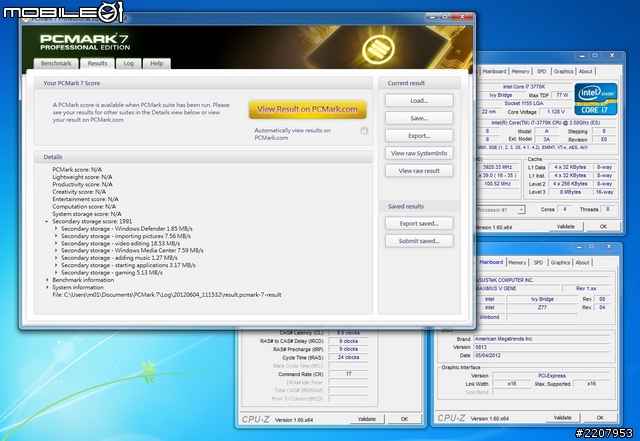Image resolution: width=640 pixels, height=441 pixels.
Task: Enable automatically view results on PCMark.com checkbox
Action: click(364, 131)
